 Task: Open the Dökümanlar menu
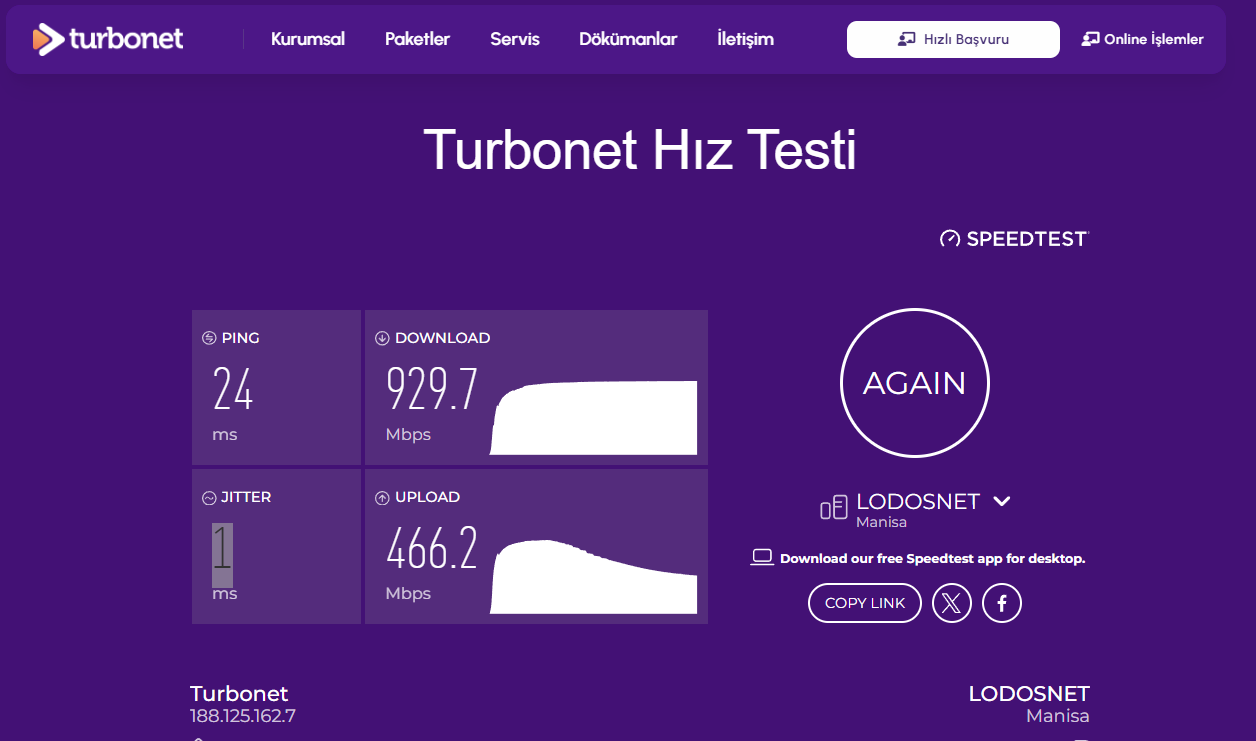pyautogui.click(x=628, y=39)
